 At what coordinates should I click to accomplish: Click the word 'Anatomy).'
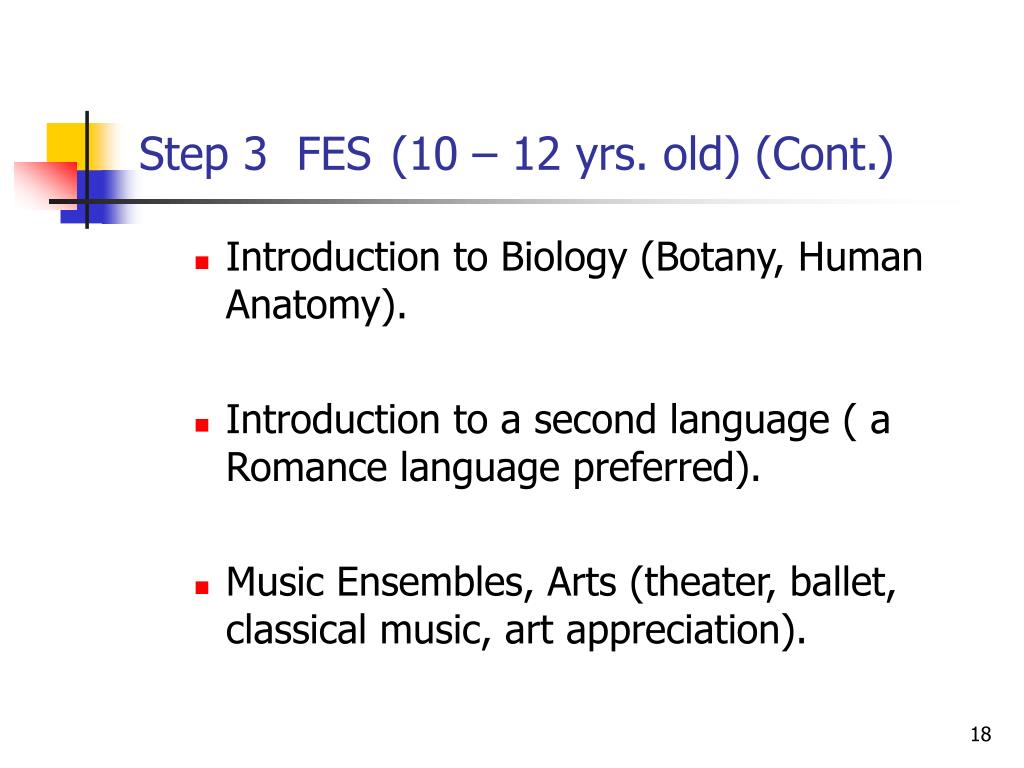(x=316, y=306)
